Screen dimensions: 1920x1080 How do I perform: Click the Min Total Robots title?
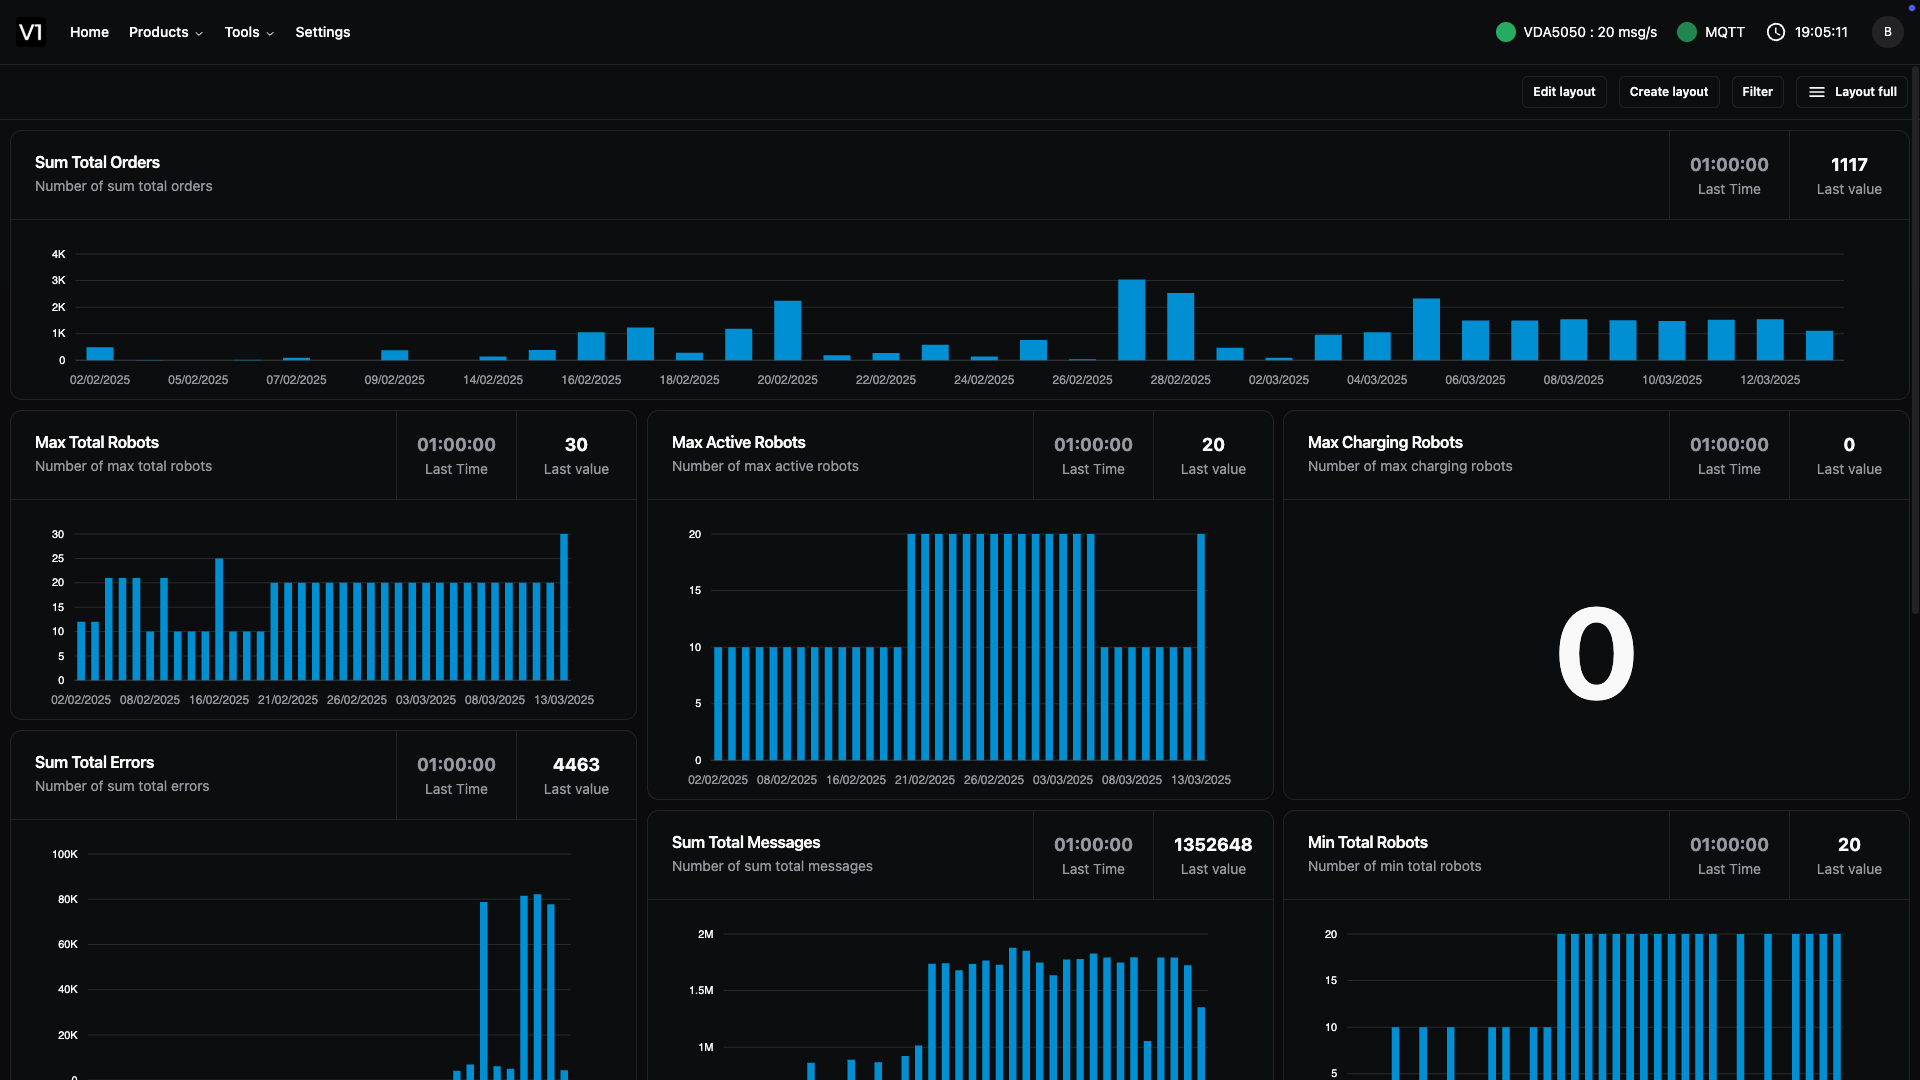click(x=1368, y=842)
